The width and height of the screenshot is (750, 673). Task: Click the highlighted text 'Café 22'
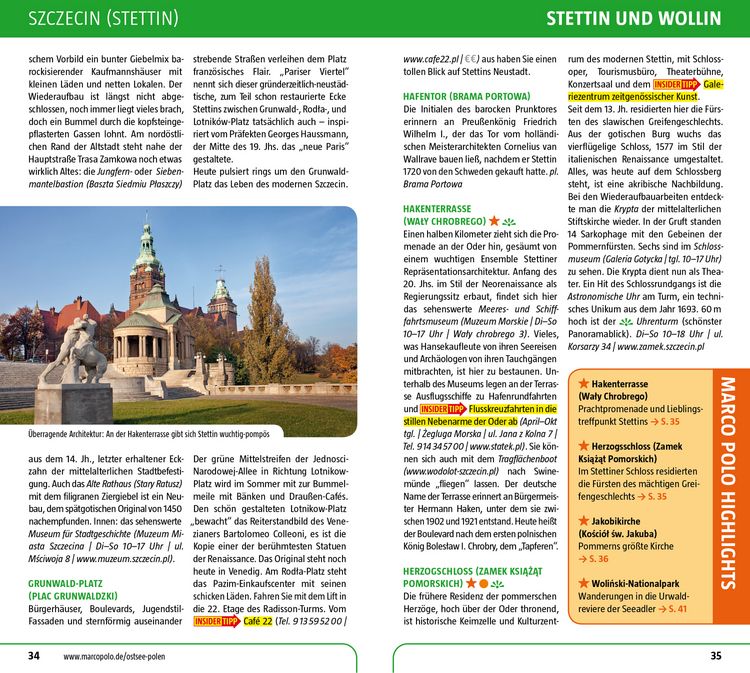(258, 621)
